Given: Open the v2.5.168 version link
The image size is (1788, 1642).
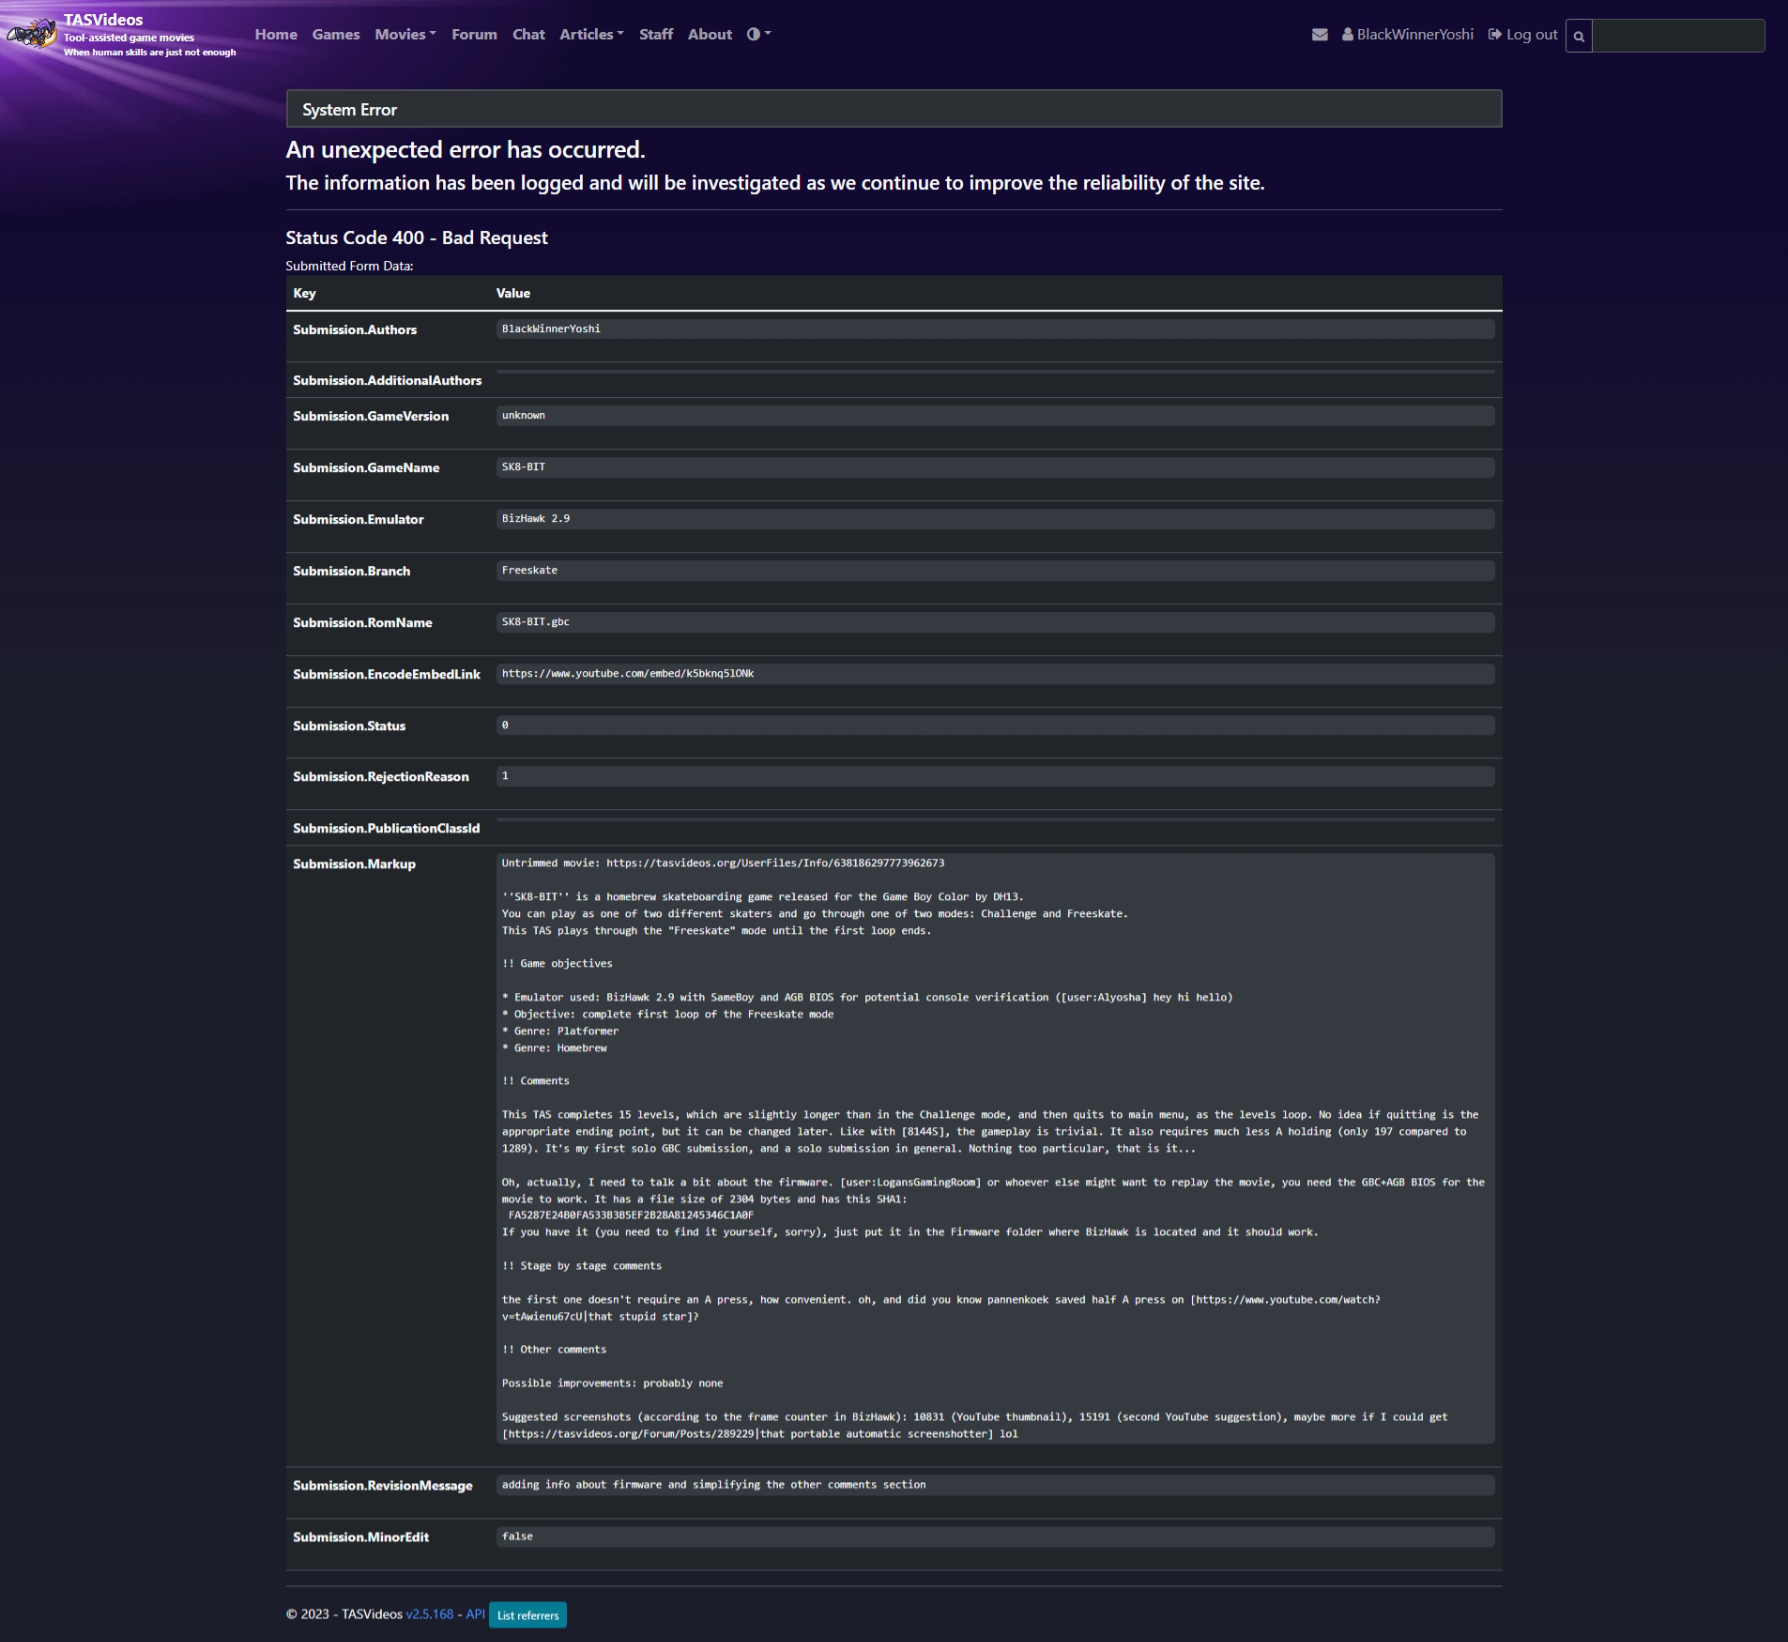Looking at the screenshot, I should (430, 1614).
